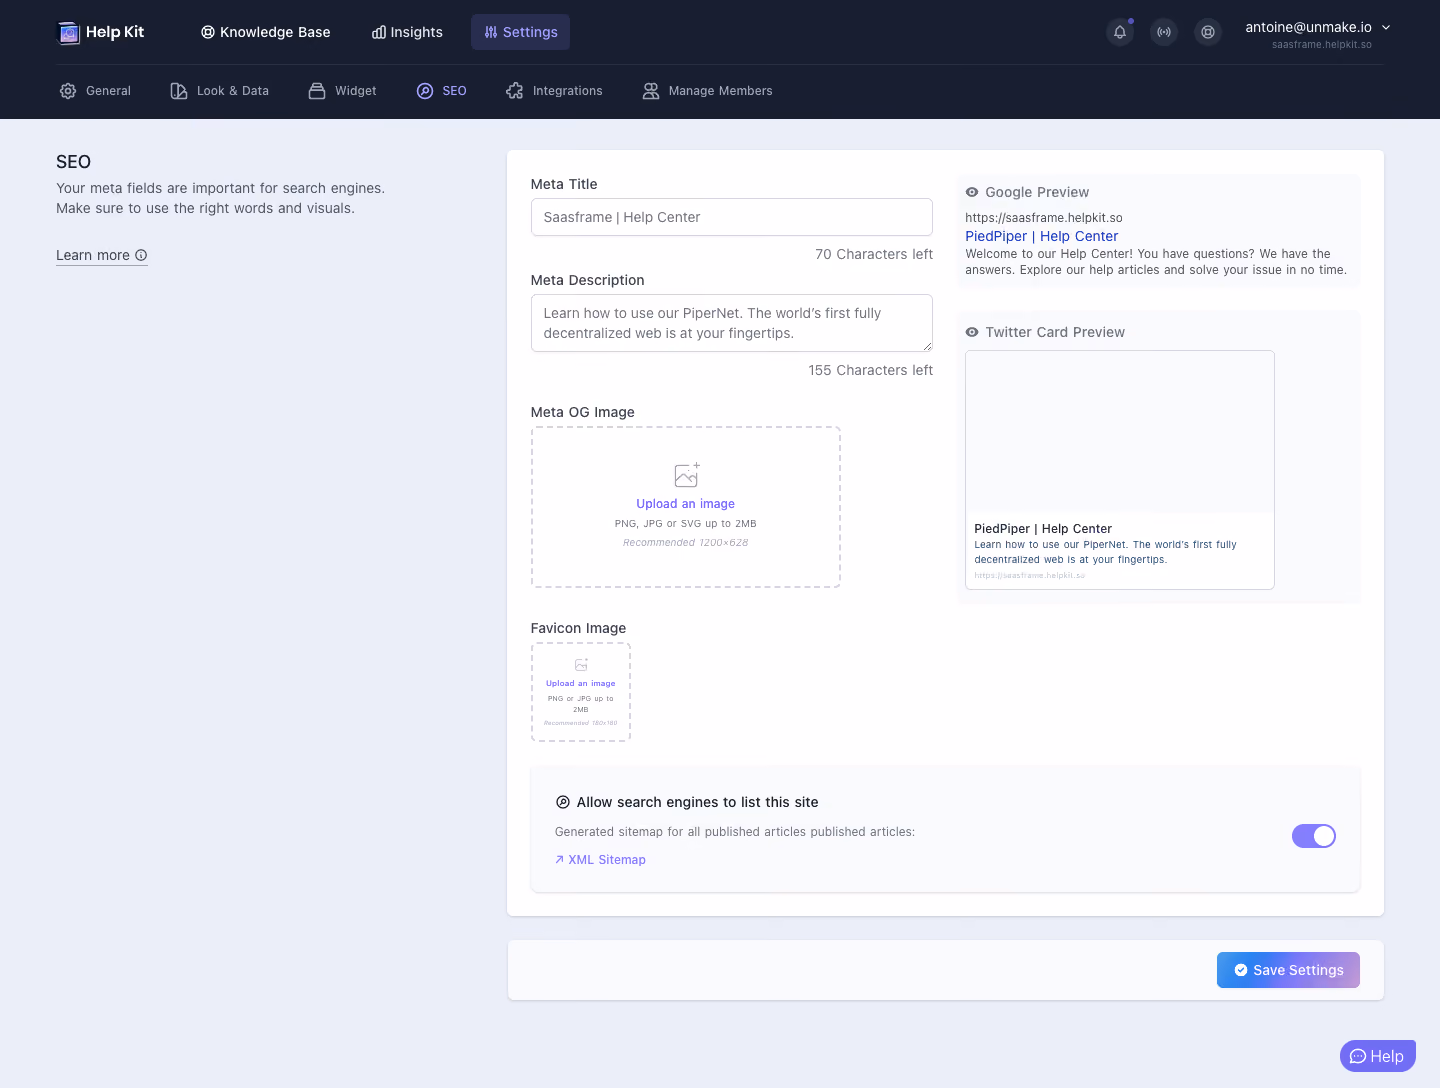Image resolution: width=1440 pixels, height=1088 pixels.
Task: Click Upload an image for Favicon
Action: point(581,684)
